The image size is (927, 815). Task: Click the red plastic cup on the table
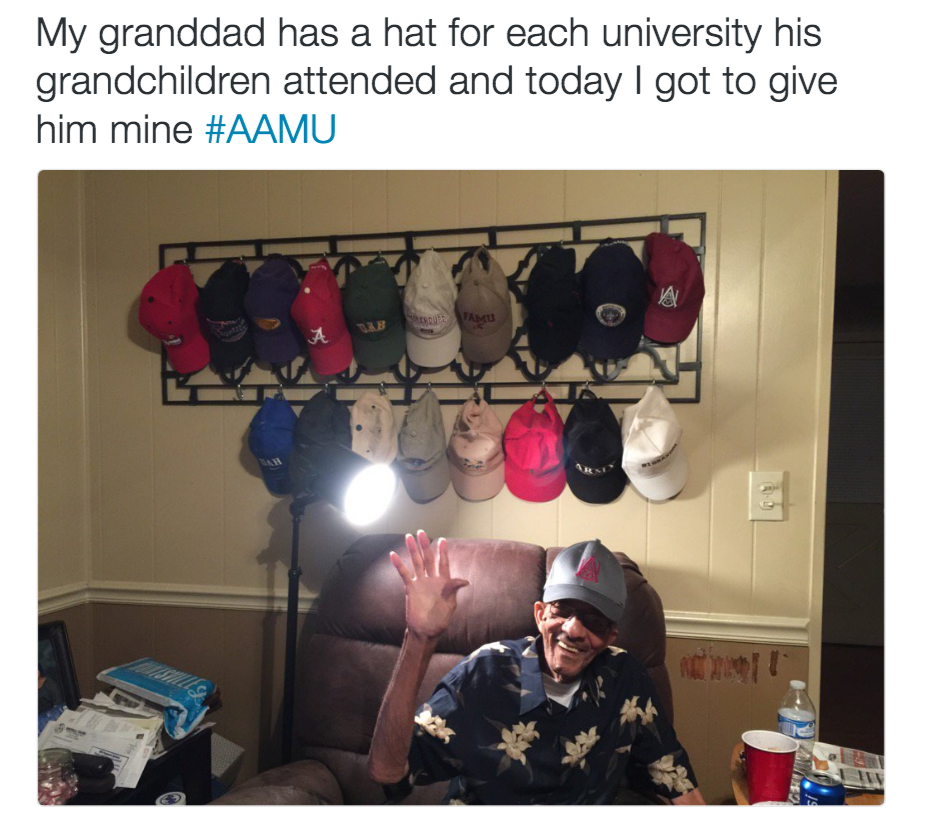[769, 765]
